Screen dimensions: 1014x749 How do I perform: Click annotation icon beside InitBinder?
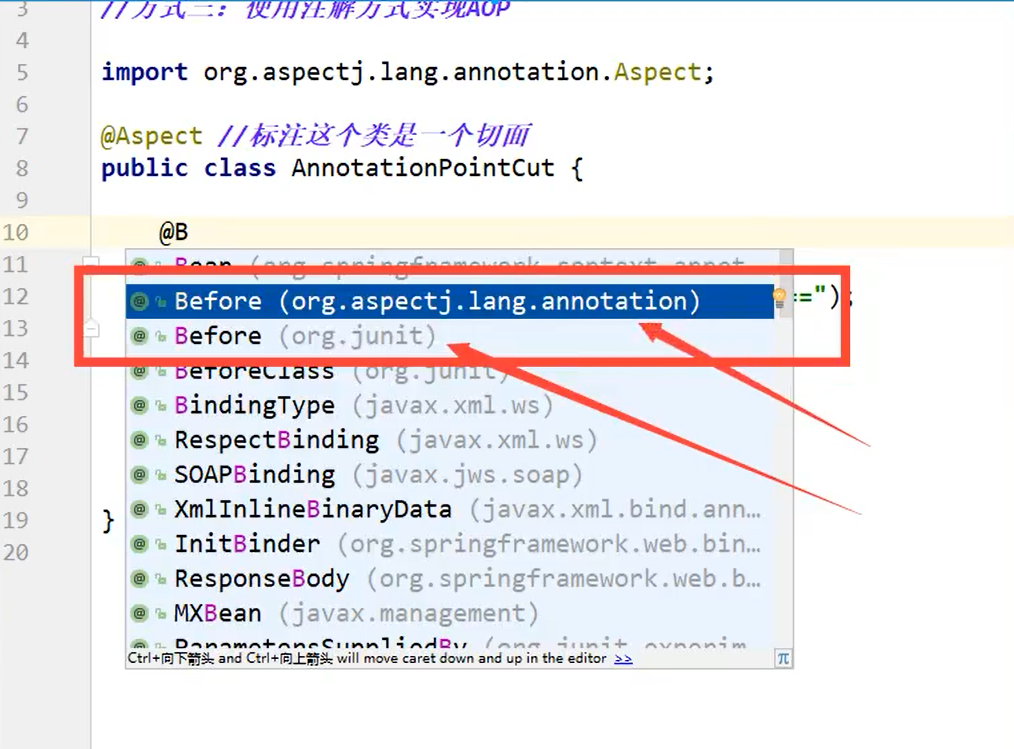140,544
